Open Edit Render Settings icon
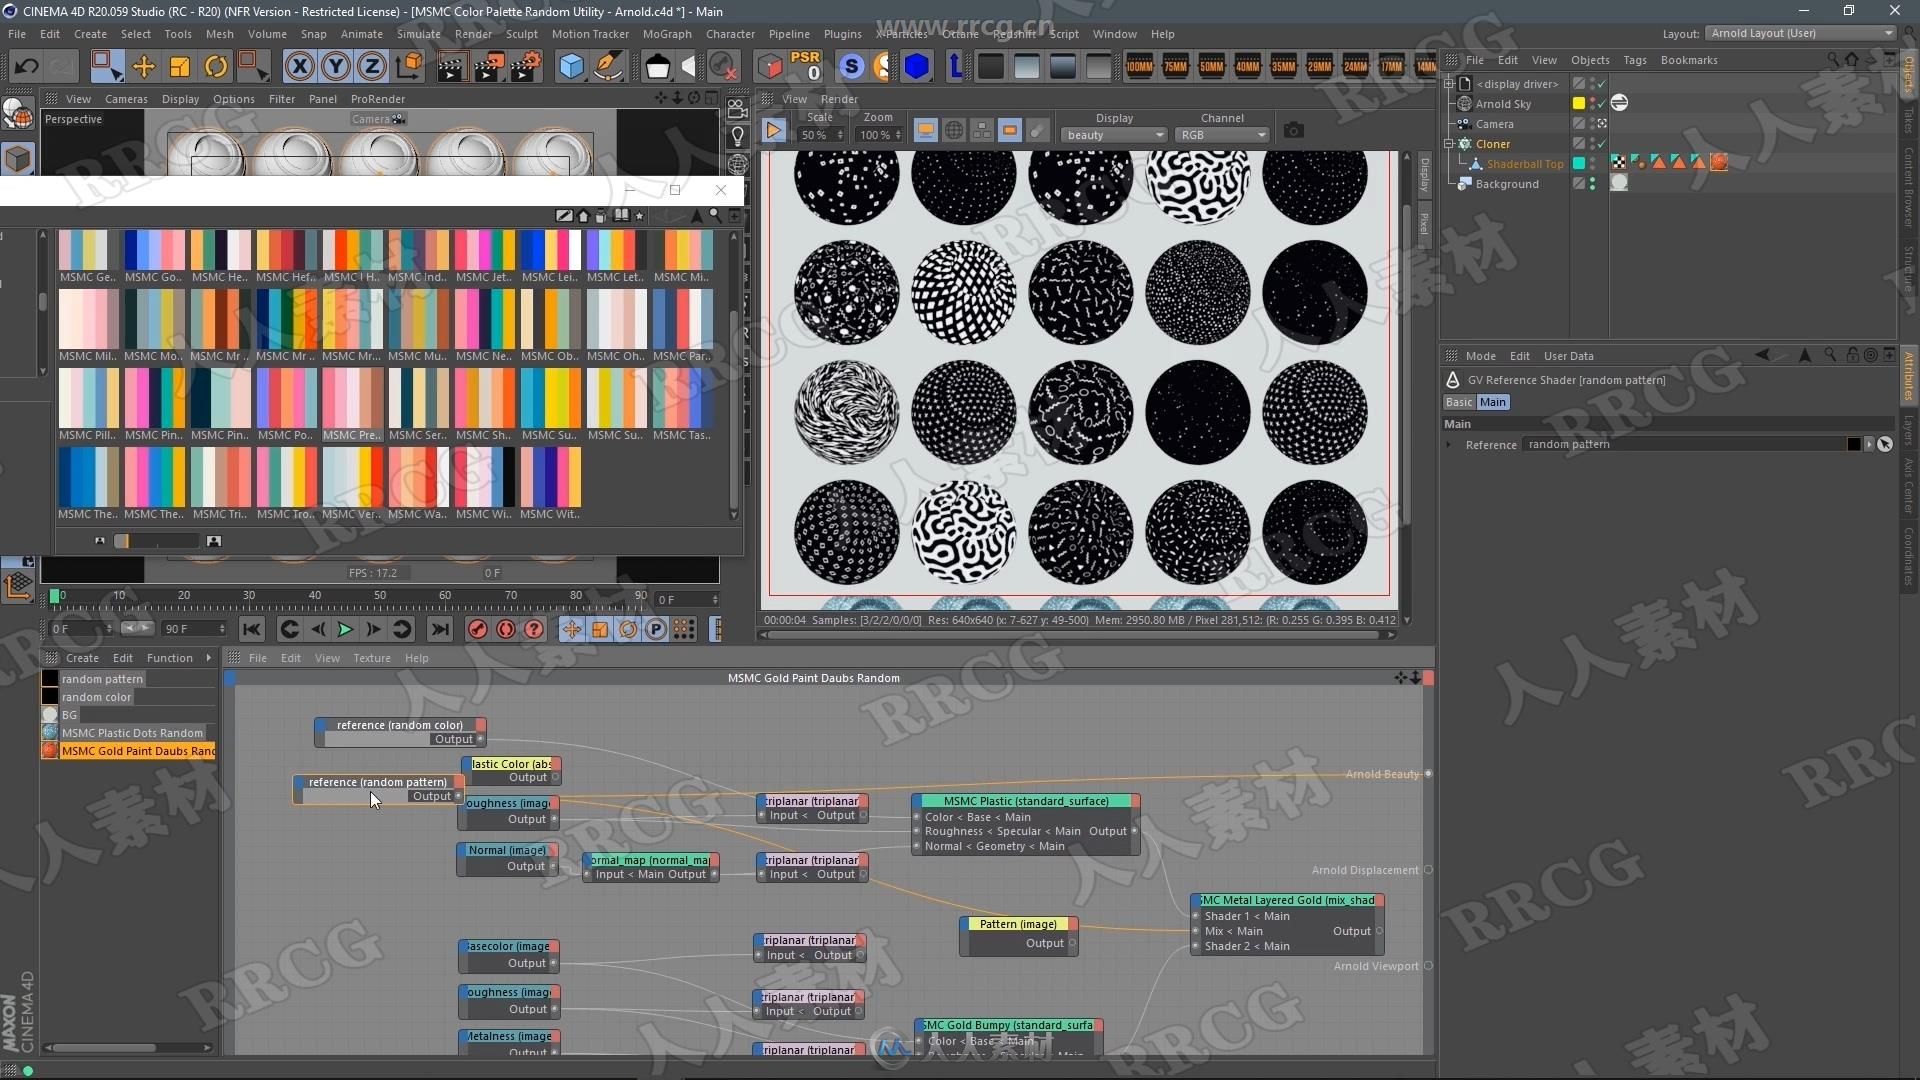This screenshot has height=1080, width=1920. [x=525, y=67]
